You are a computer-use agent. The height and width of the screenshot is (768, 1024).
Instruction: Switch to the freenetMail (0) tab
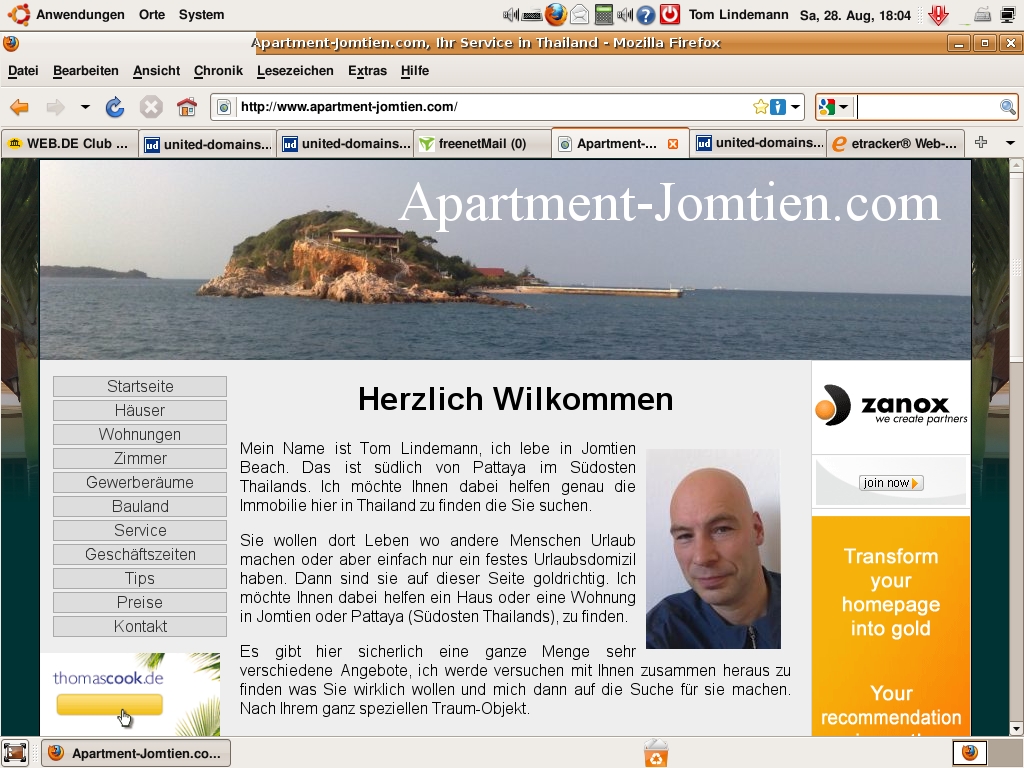[482, 144]
